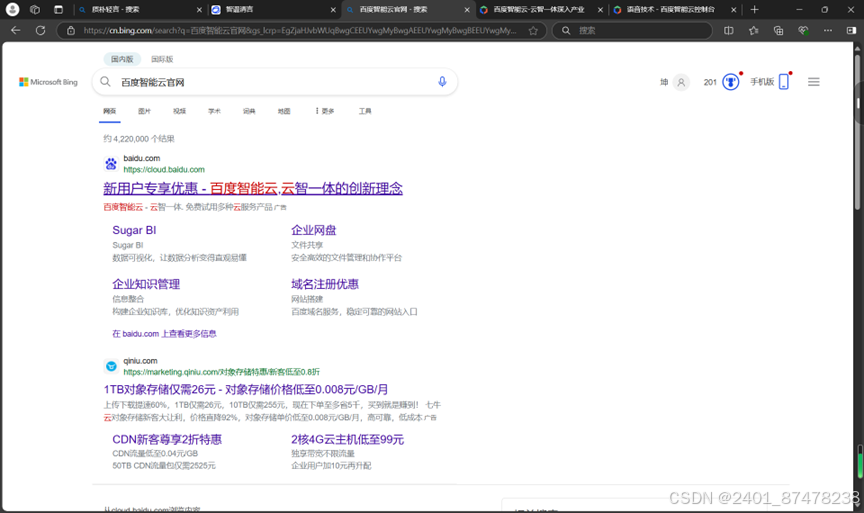This screenshot has height=513, width=864.
Task: Open the favorites list icon
Action: (753, 31)
